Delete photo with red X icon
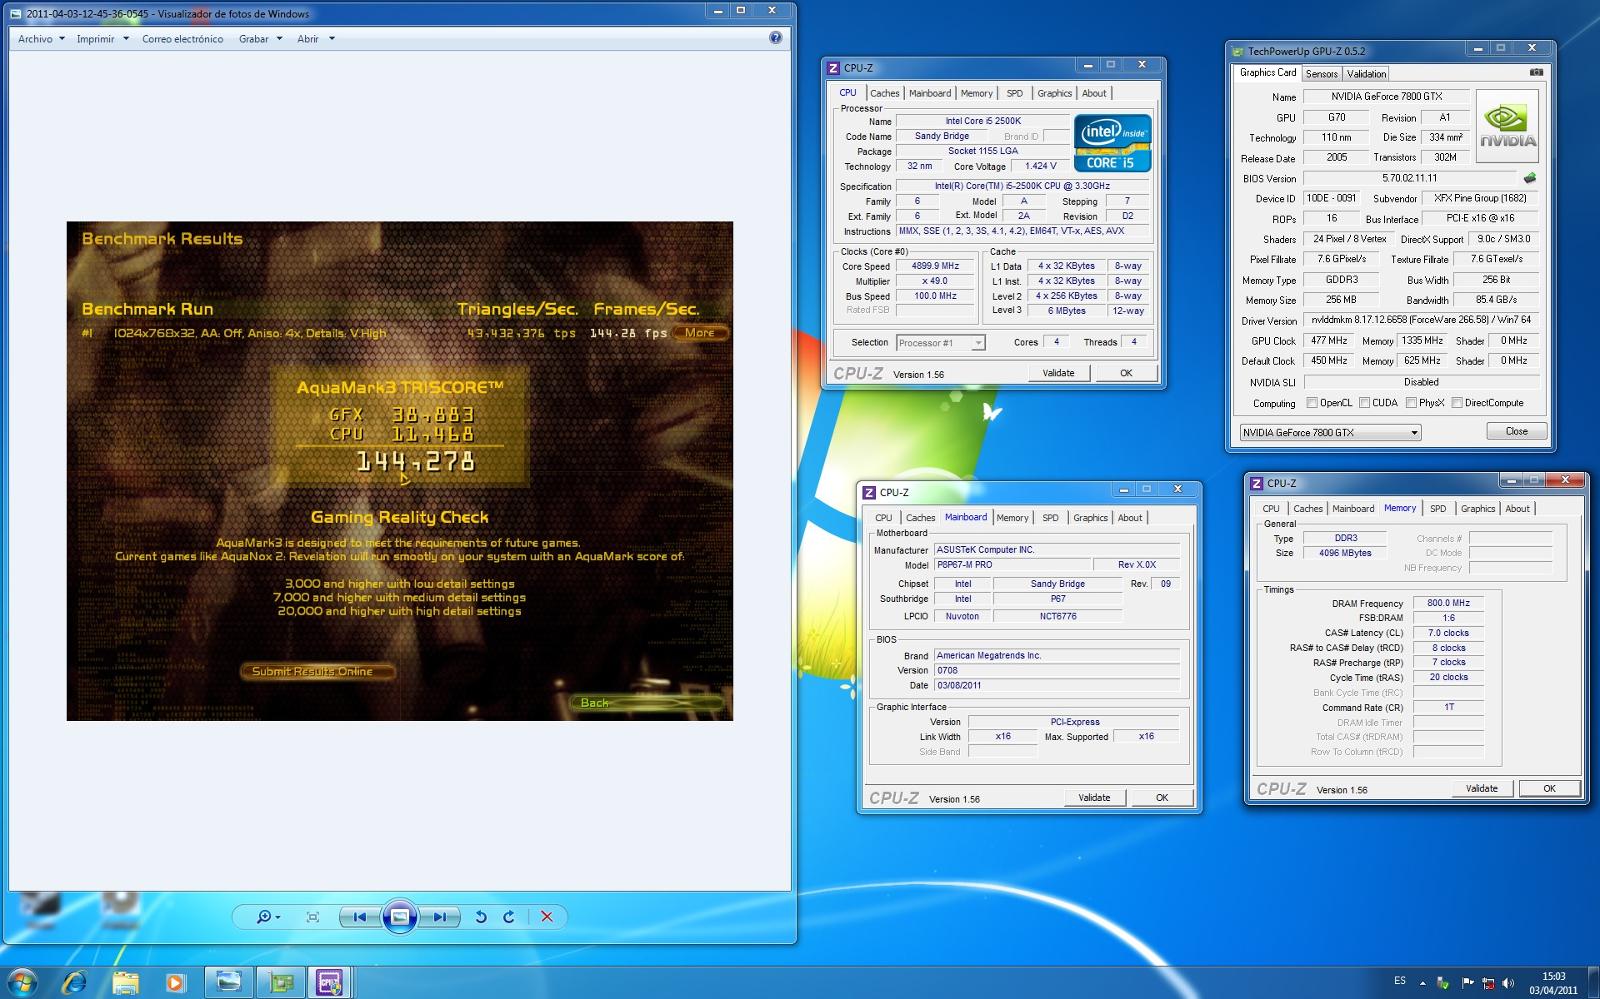The height and width of the screenshot is (999, 1600). coord(547,917)
